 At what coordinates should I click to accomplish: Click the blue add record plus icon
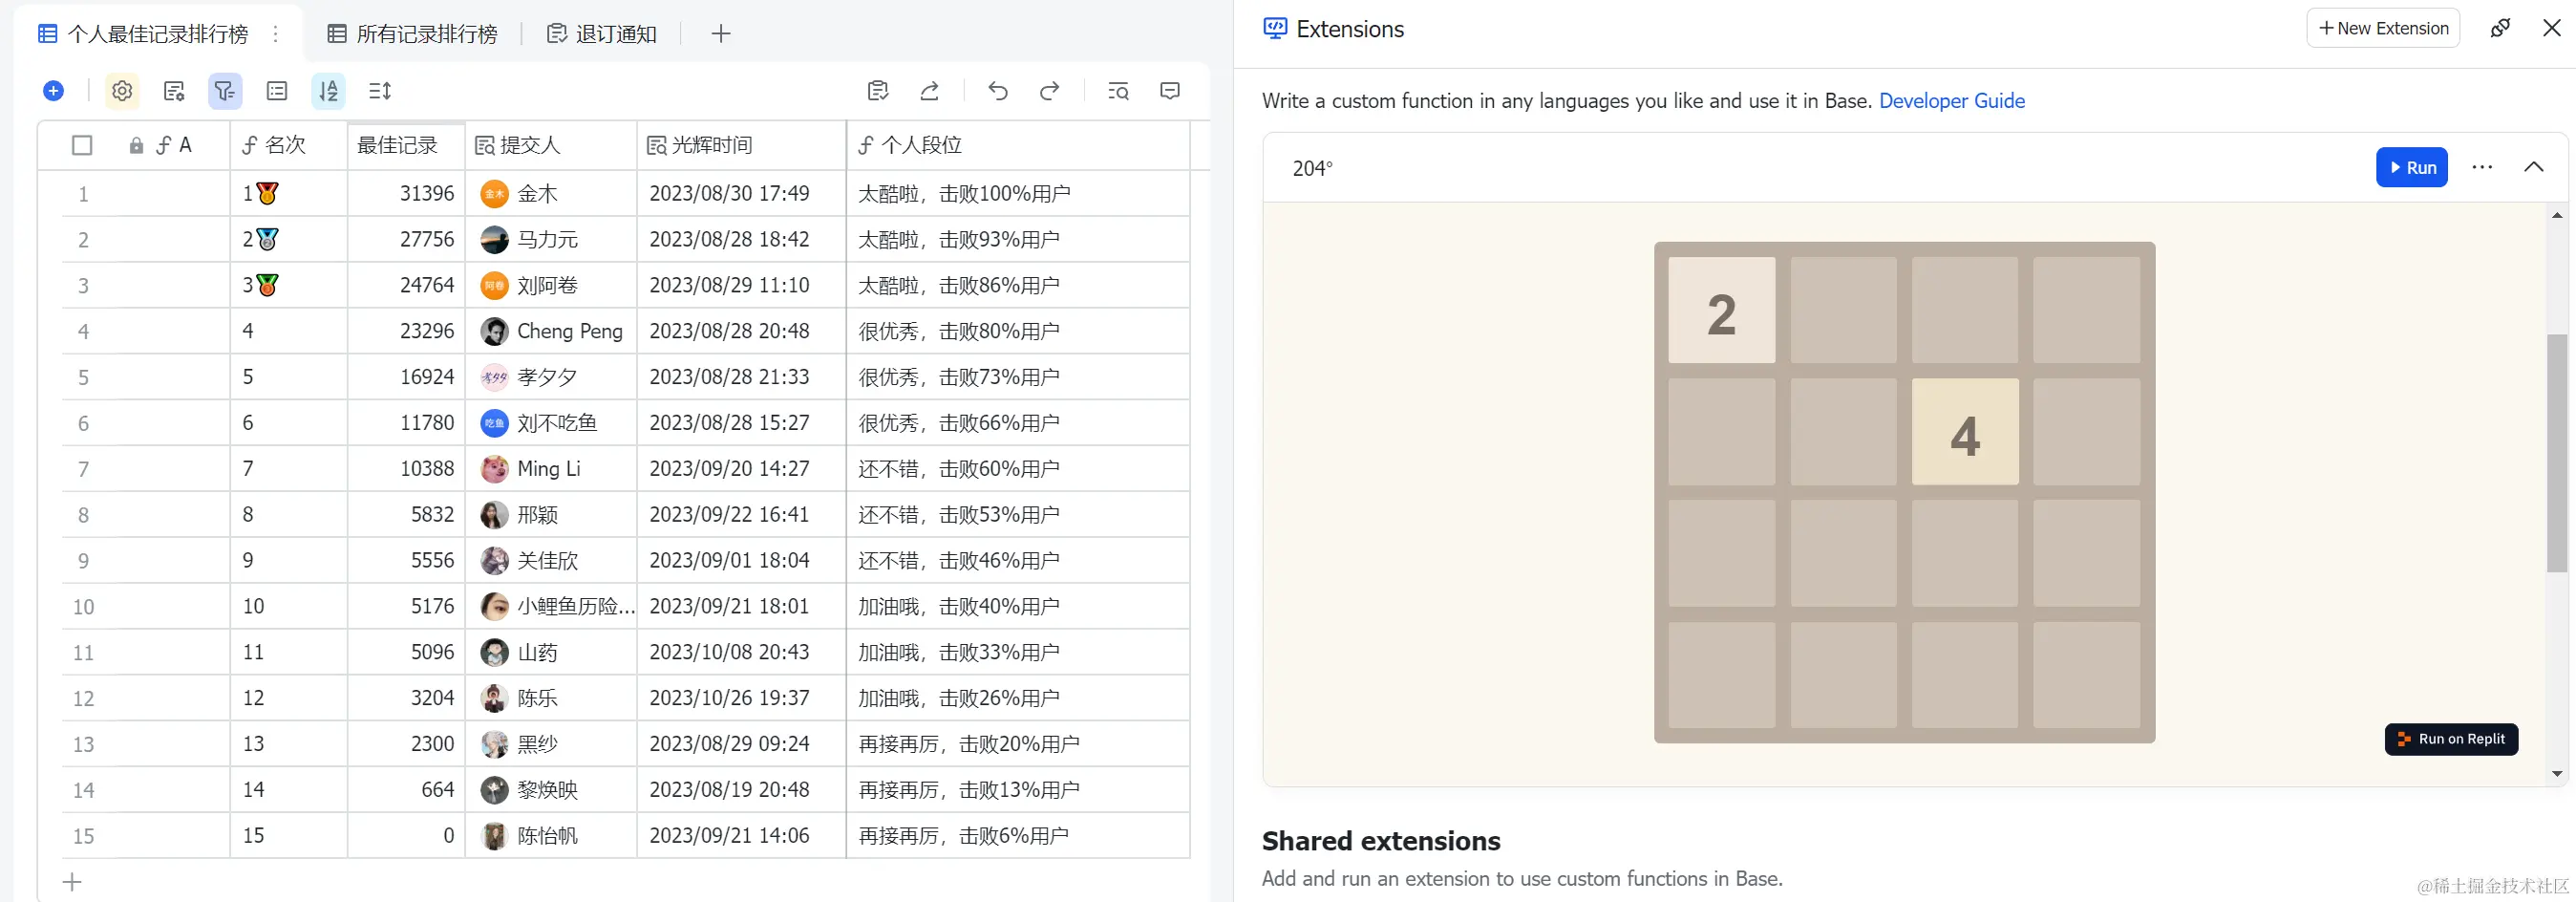(53, 91)
